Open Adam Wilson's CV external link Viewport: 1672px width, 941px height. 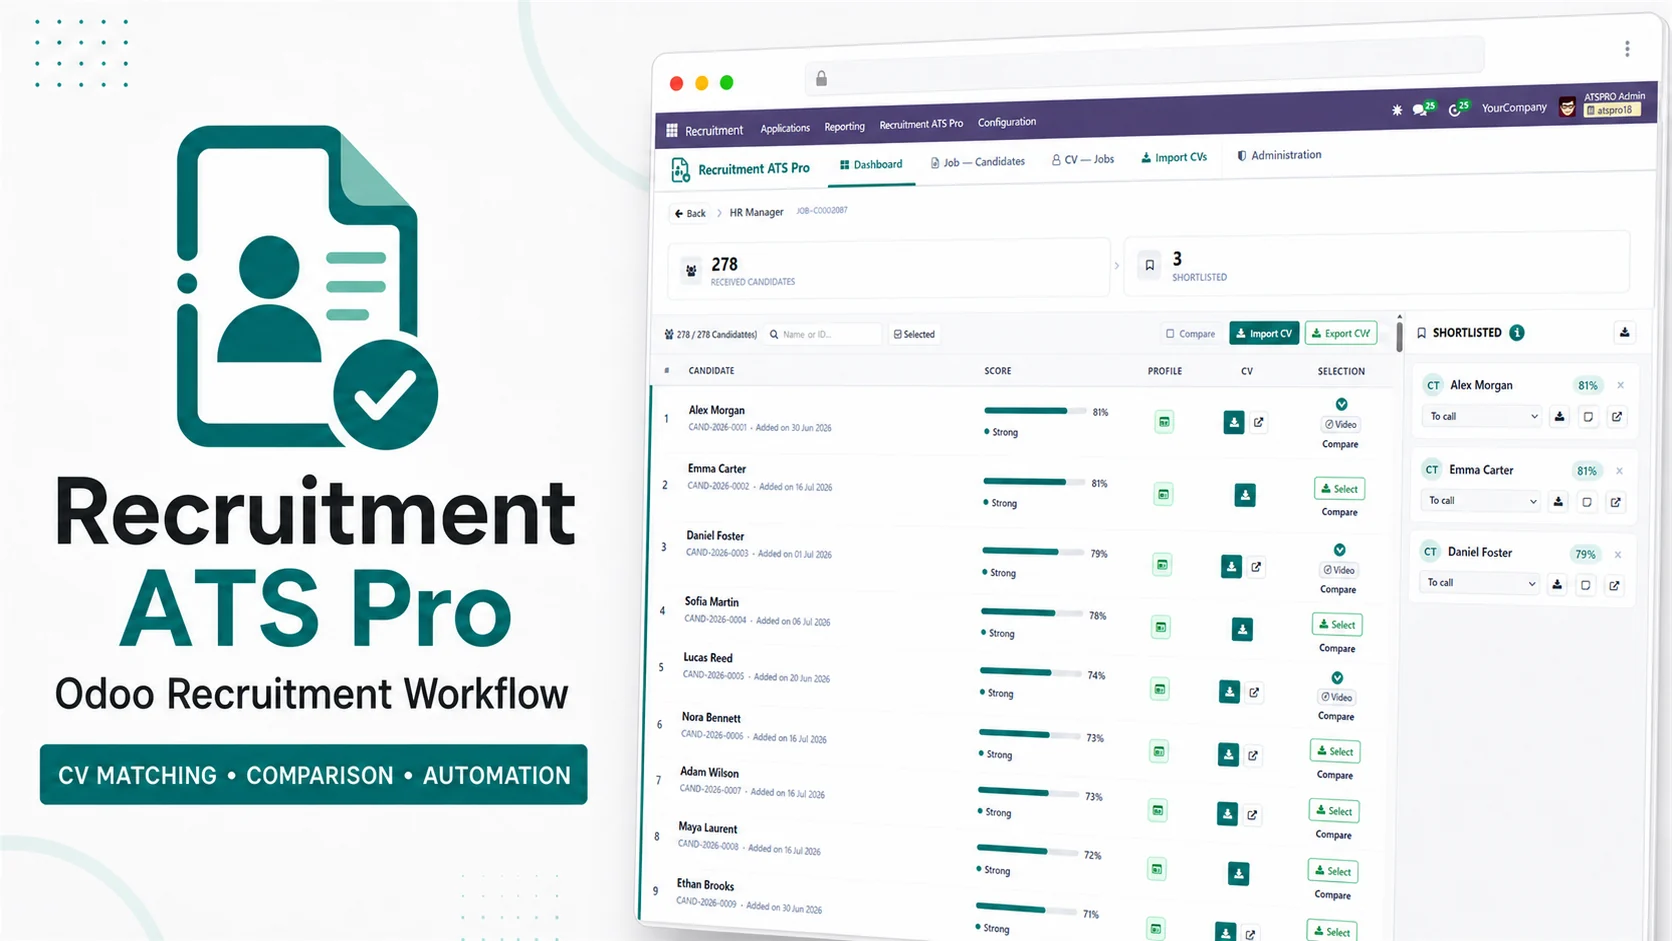point(1252,815)
